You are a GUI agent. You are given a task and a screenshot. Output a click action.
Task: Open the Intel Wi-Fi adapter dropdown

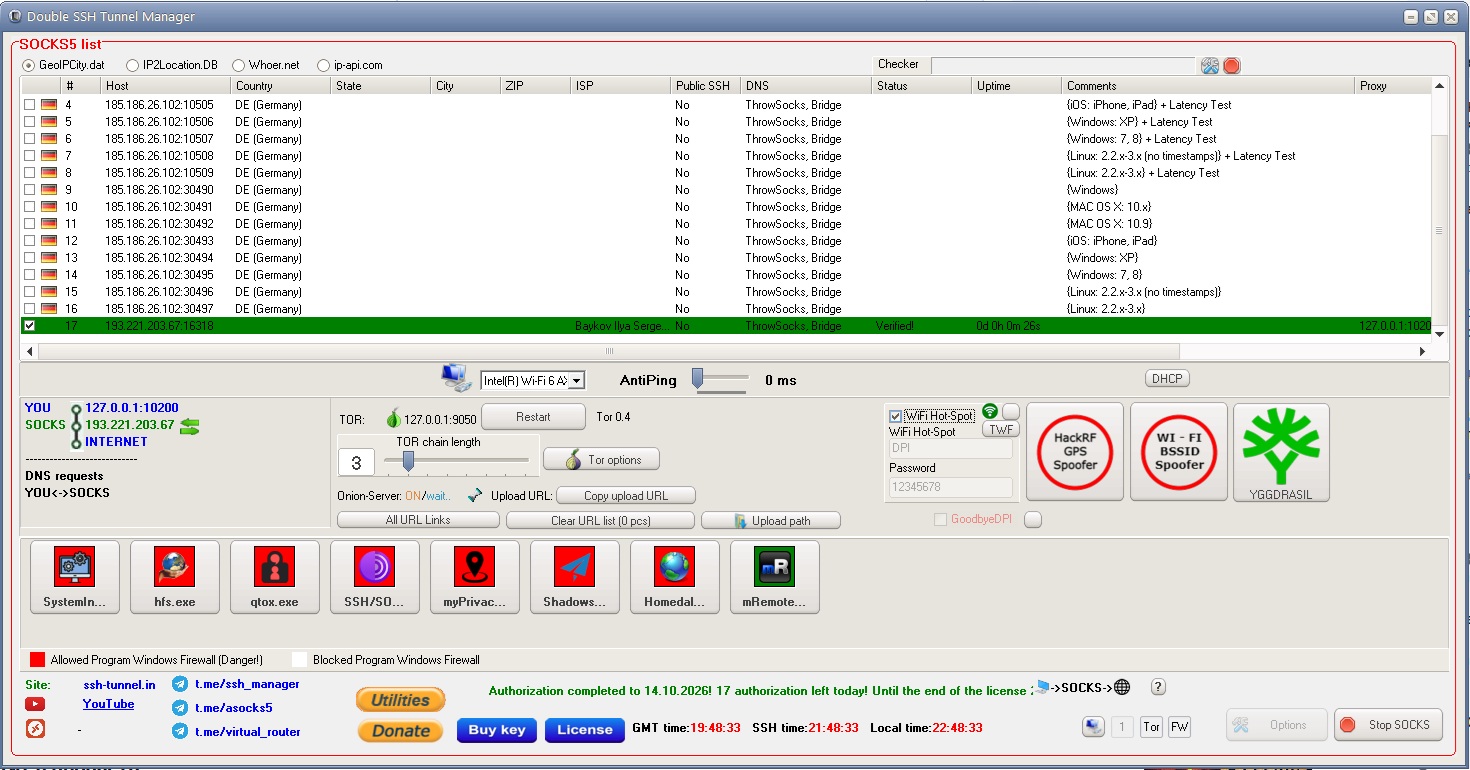532,380
